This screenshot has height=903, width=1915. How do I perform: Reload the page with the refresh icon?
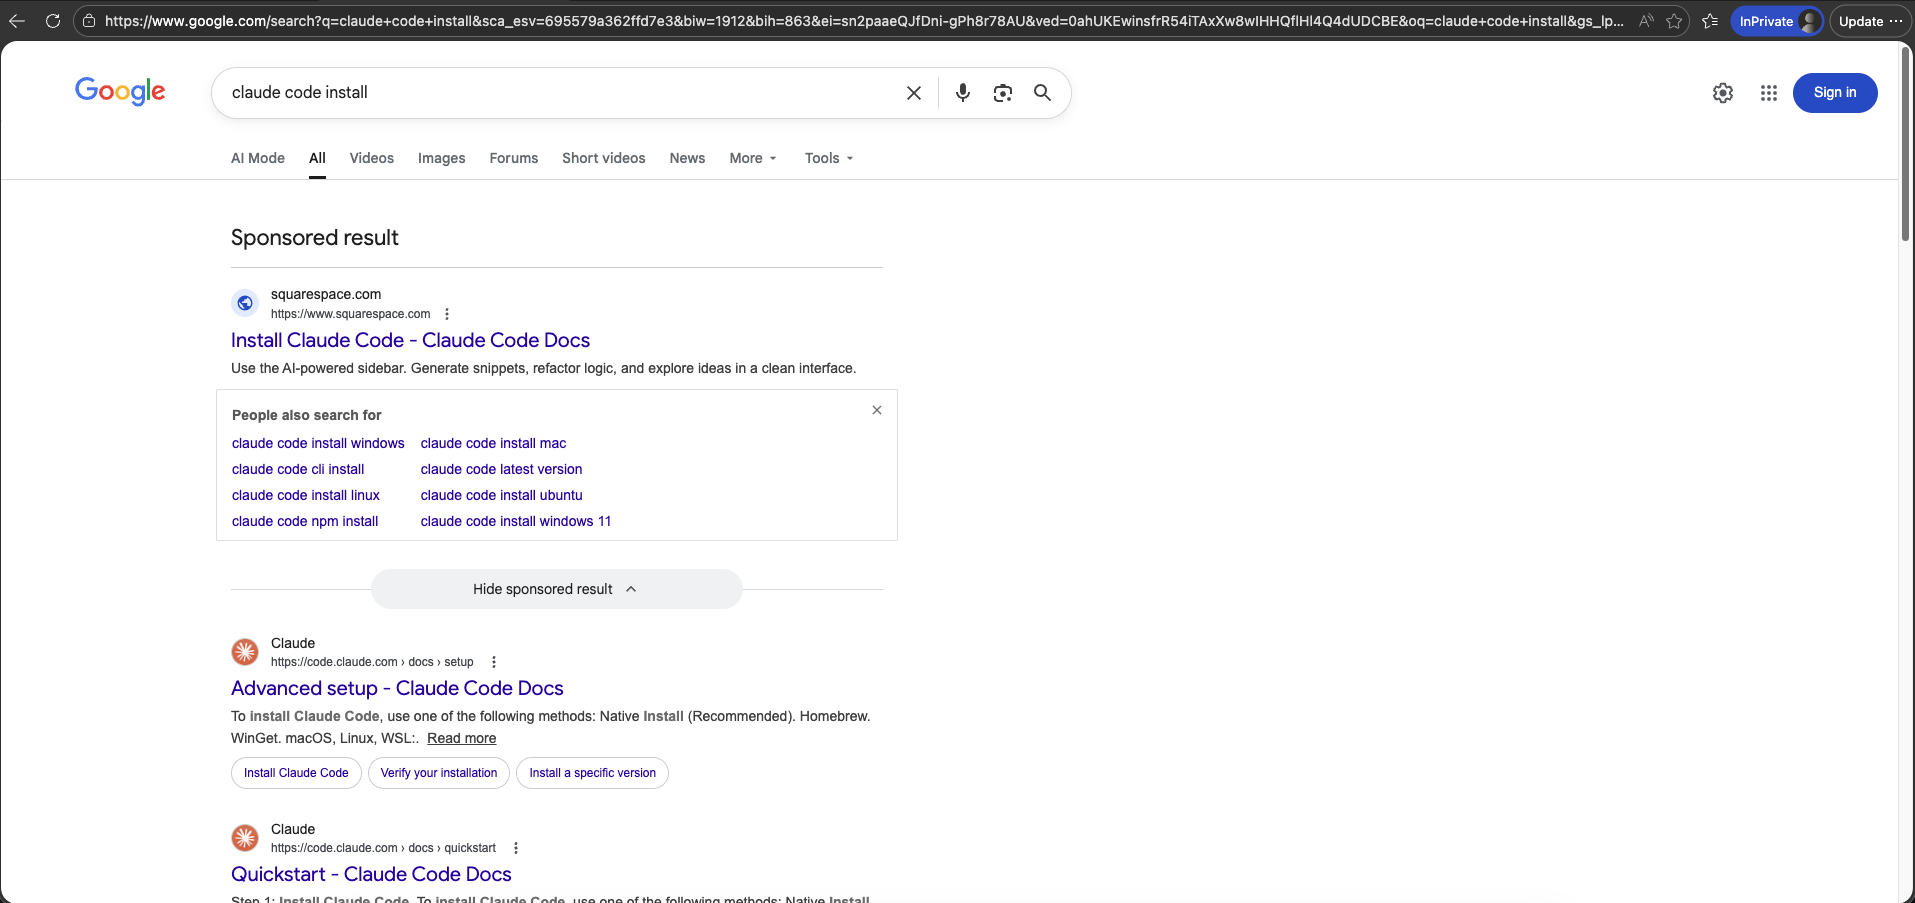coord(53,21)
